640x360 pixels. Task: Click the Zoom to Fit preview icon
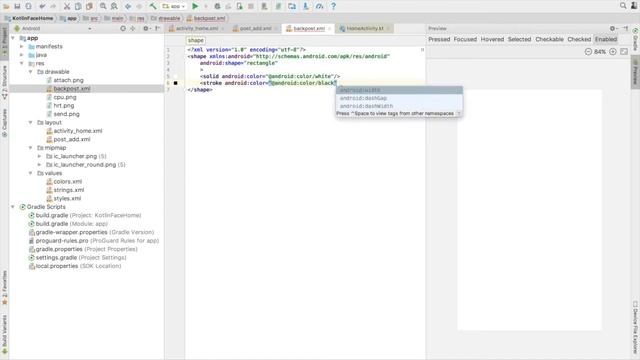point(624,52)
